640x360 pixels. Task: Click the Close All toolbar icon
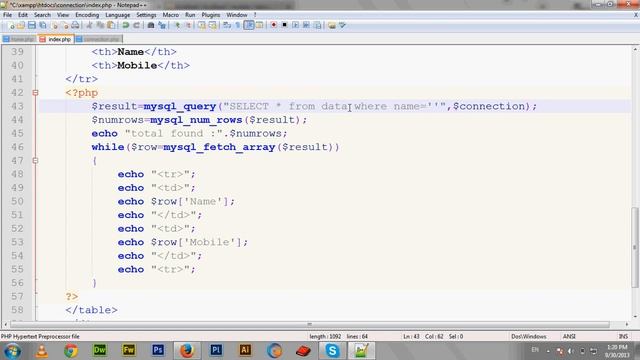(x=64, y=25)
